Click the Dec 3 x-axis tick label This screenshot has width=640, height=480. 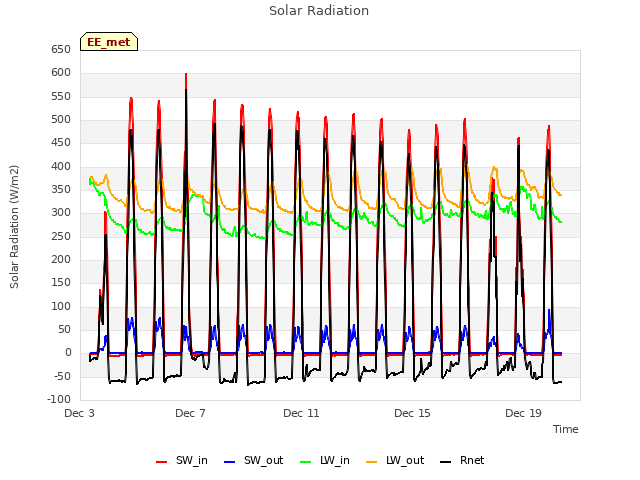pos(80,413)
